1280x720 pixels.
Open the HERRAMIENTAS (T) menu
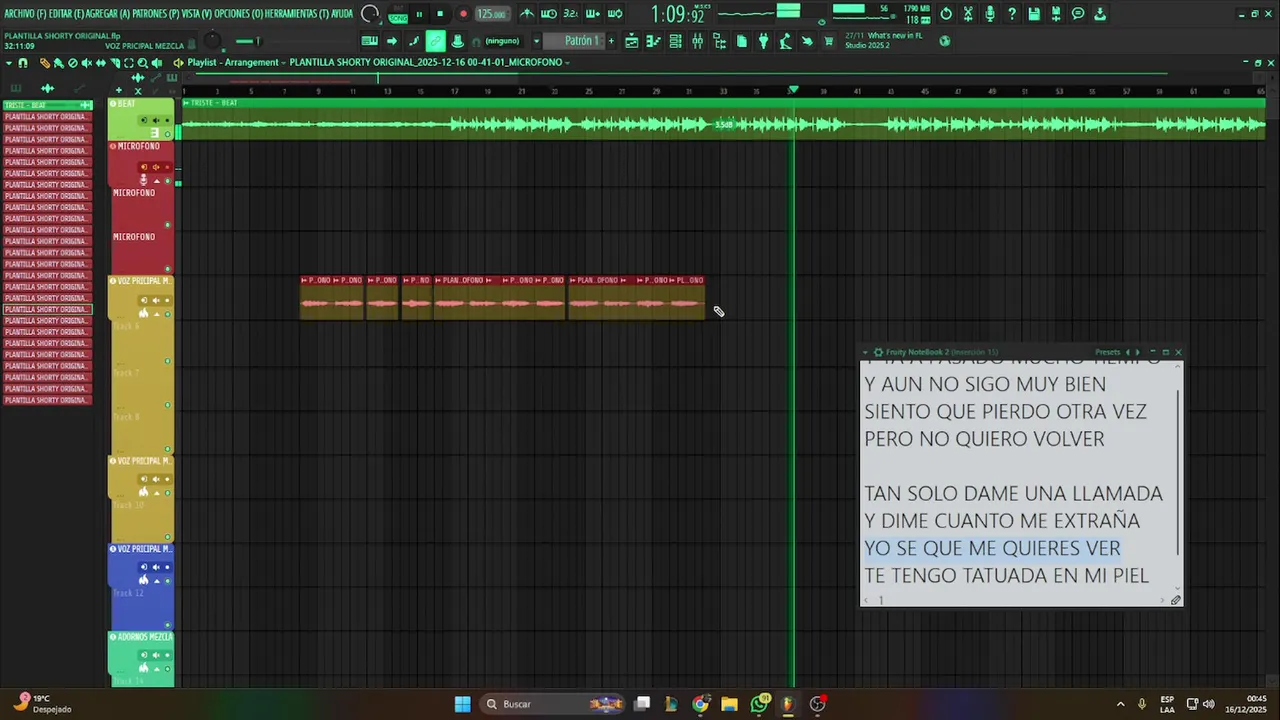[296, 14]
